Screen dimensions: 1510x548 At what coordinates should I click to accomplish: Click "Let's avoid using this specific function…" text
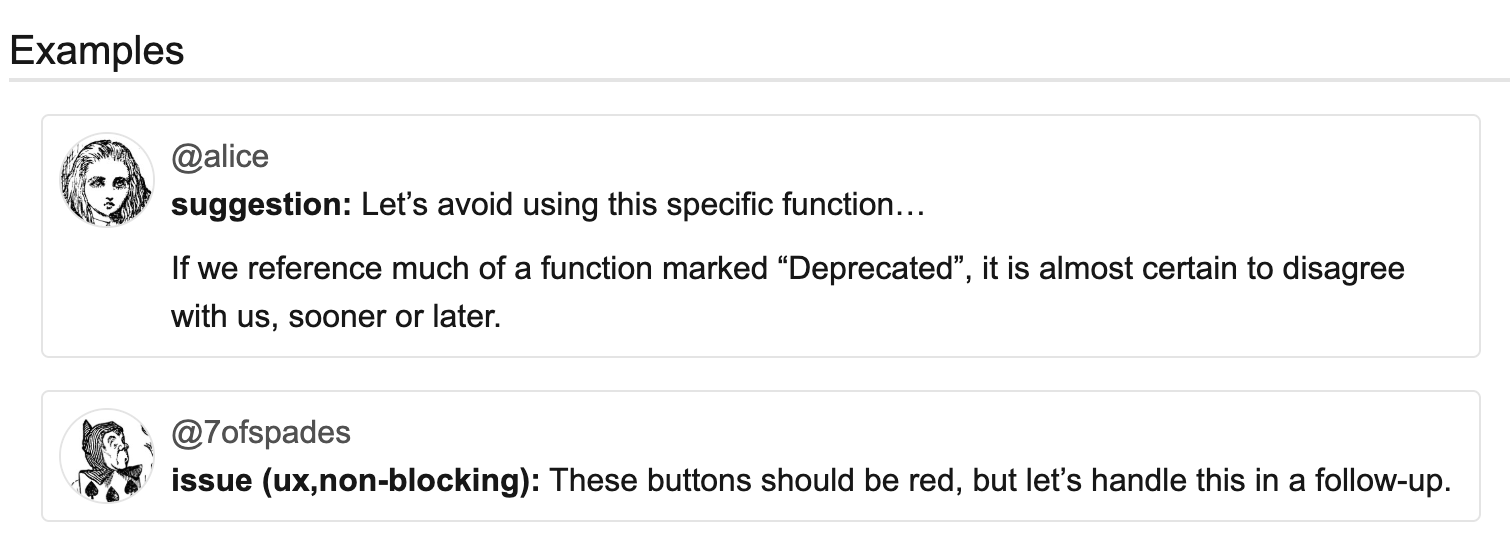642,206
